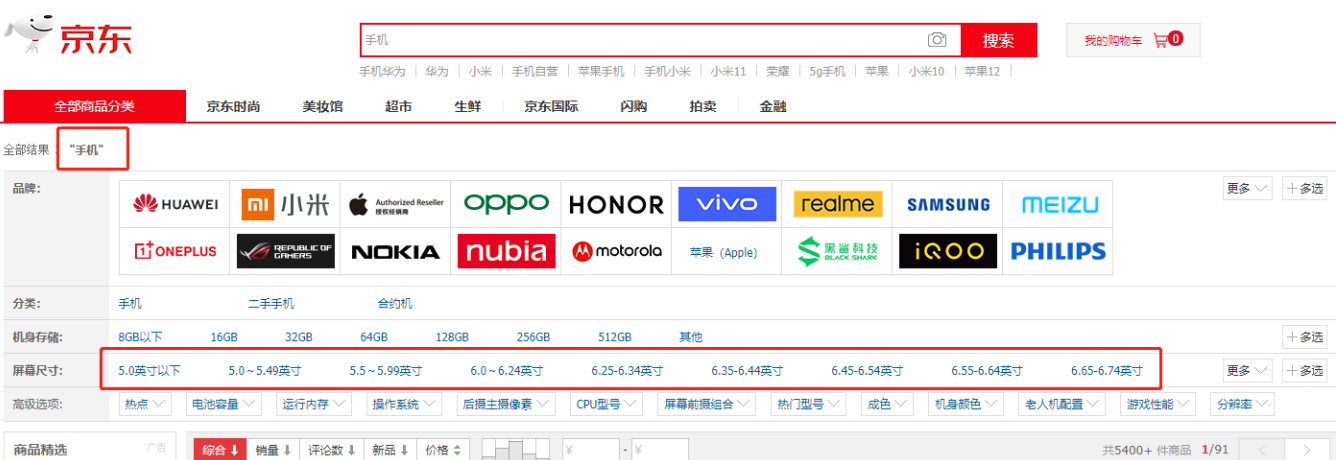Select Republic of Gamers brand logo
The image size is (1336, 460).
(x=285, y=251)
